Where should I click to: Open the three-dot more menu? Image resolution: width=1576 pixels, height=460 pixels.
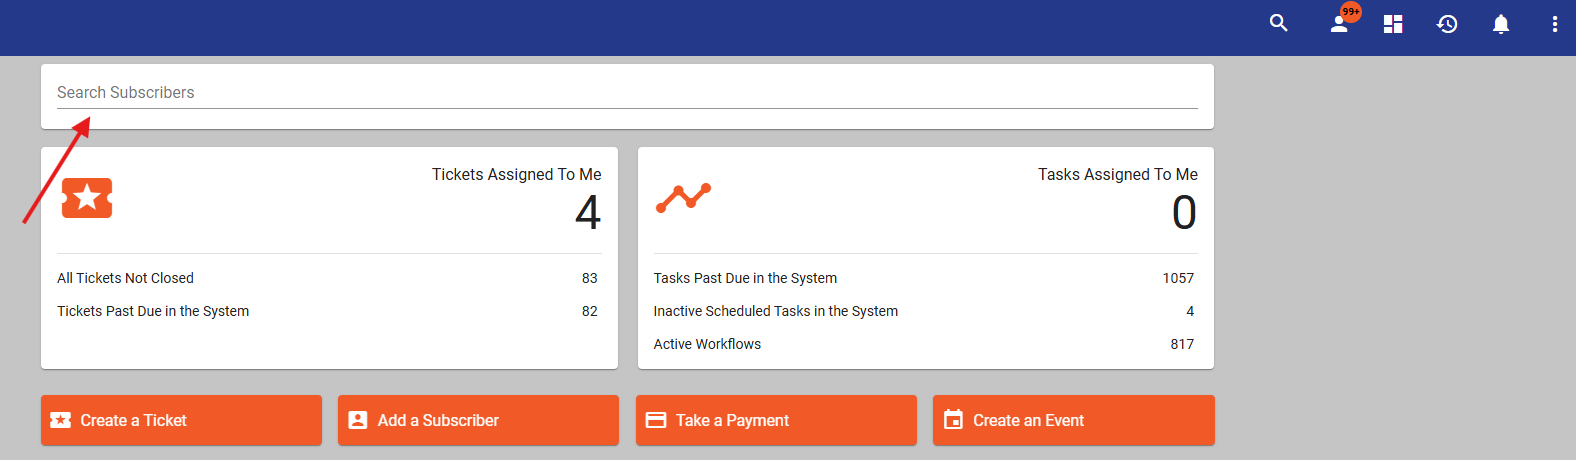tap(1554, 24)
